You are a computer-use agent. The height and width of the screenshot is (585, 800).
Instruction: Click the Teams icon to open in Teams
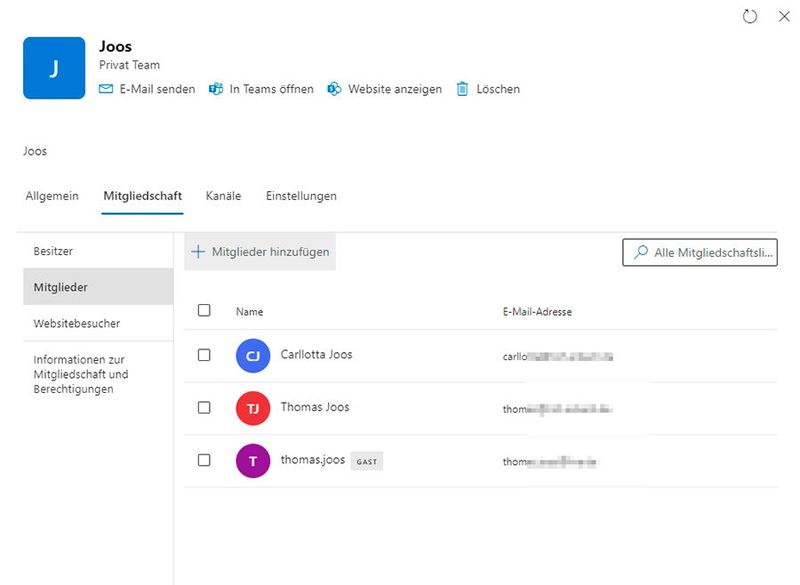[x=216, y=89]
